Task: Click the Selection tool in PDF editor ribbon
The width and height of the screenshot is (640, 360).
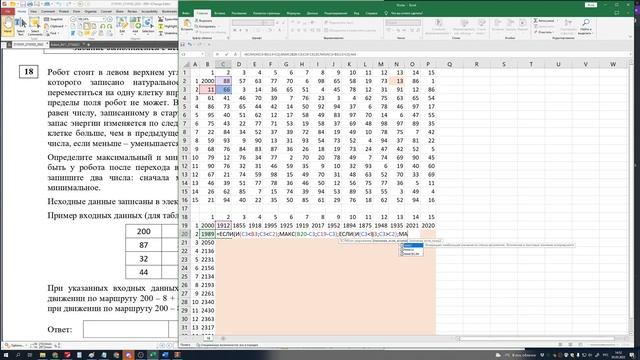Action: 148,25
